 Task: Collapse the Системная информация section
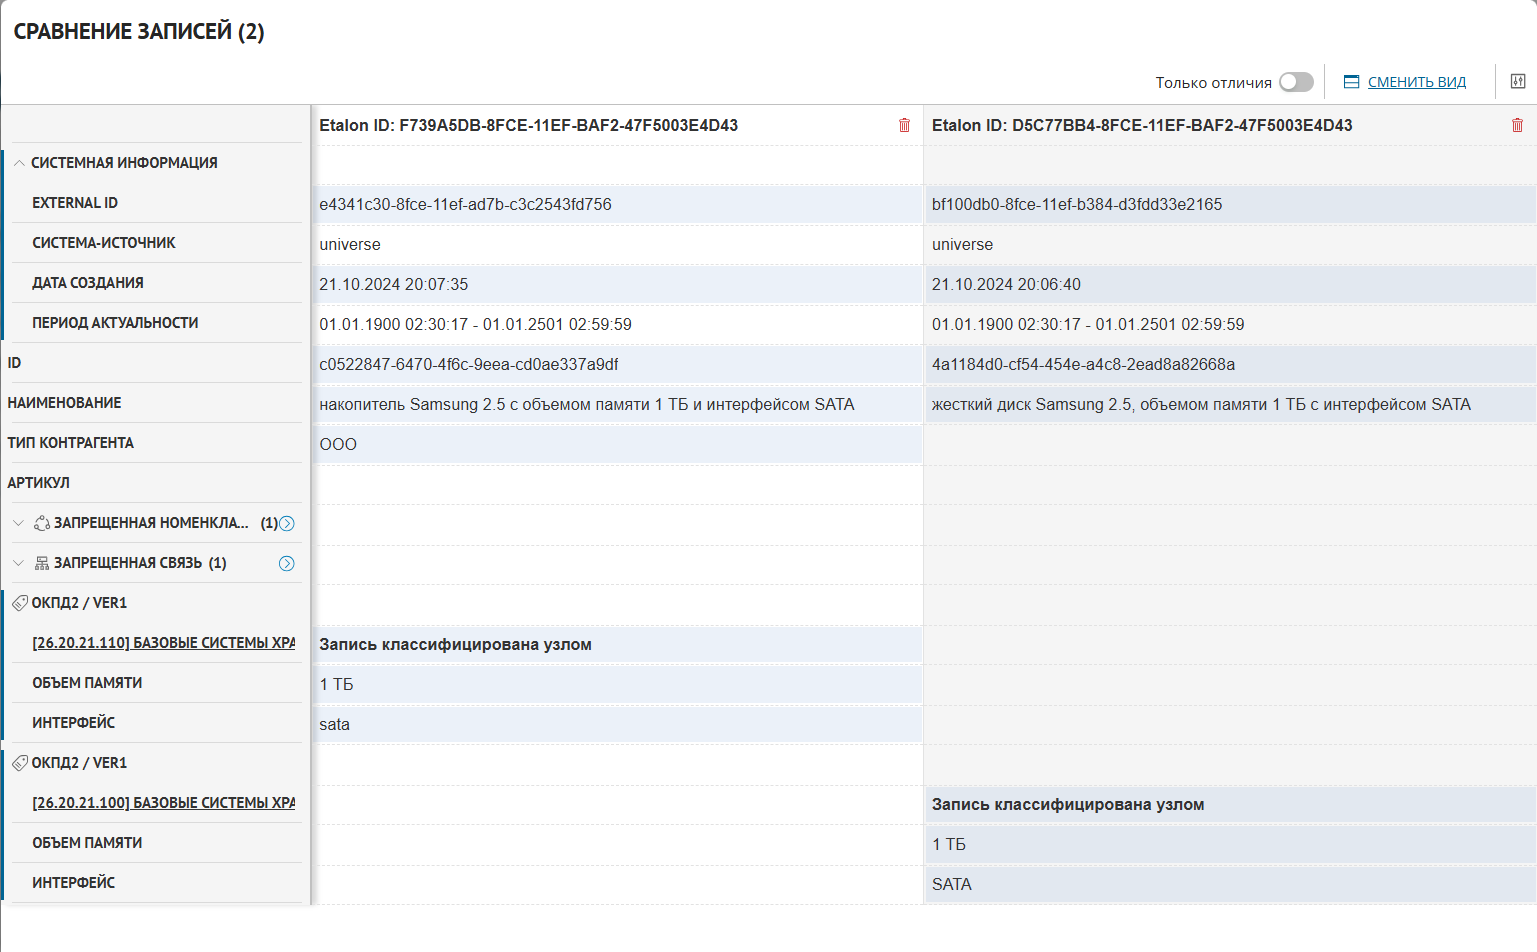pyautogui.click(x=19, y=163)
